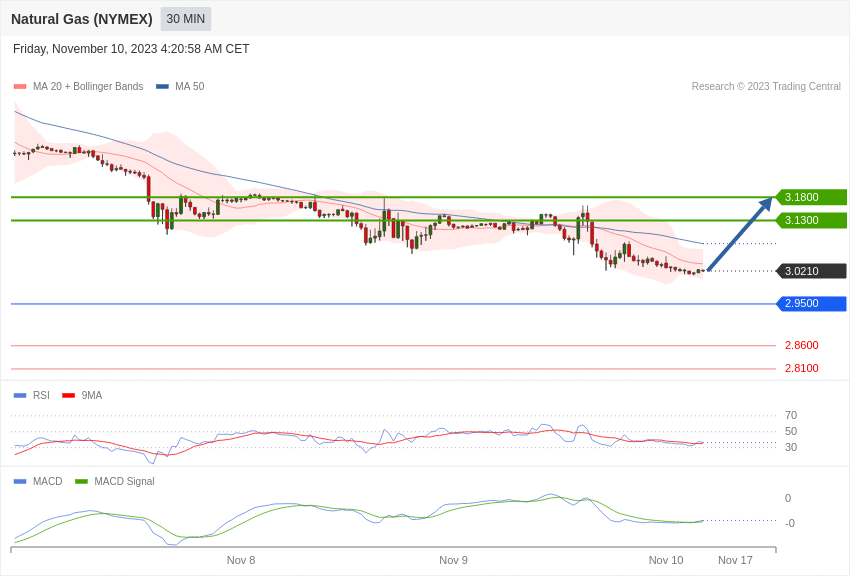Click the MACD legend blue swatch
This screenshot has height=576, width=850.
pyautogui.click(x=20, y=482)
